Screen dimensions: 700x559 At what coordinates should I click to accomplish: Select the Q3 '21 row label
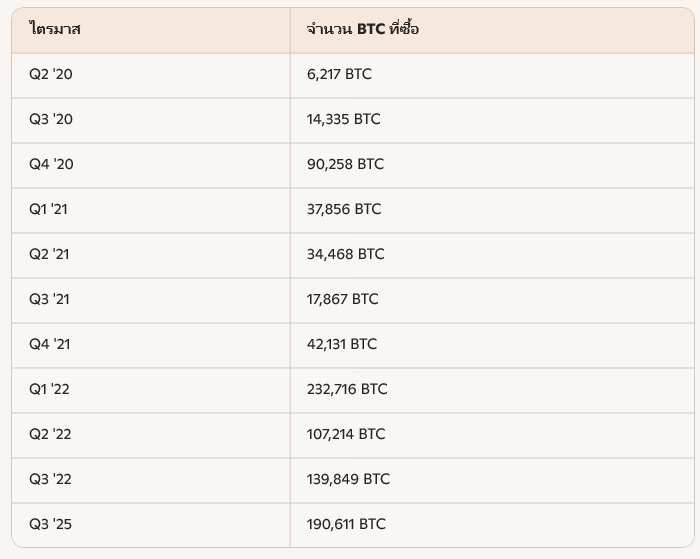tap(49, 299)
